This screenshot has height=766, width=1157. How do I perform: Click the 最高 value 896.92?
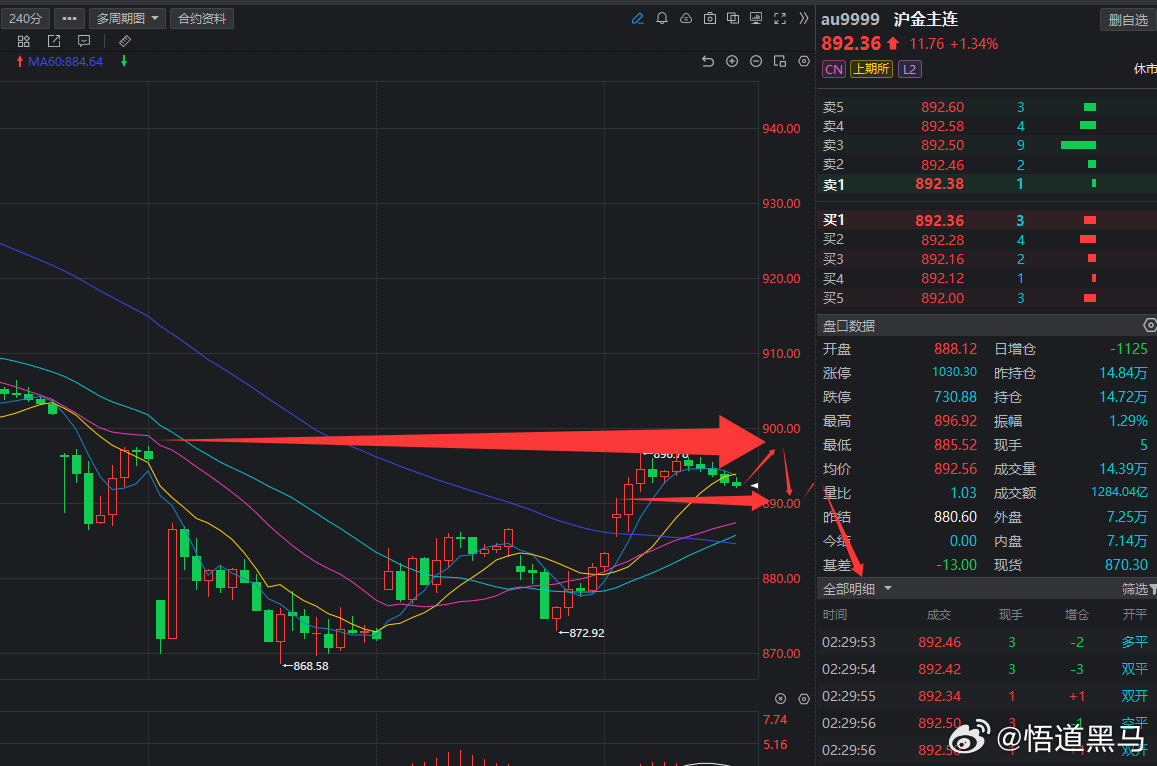point(955,421)
